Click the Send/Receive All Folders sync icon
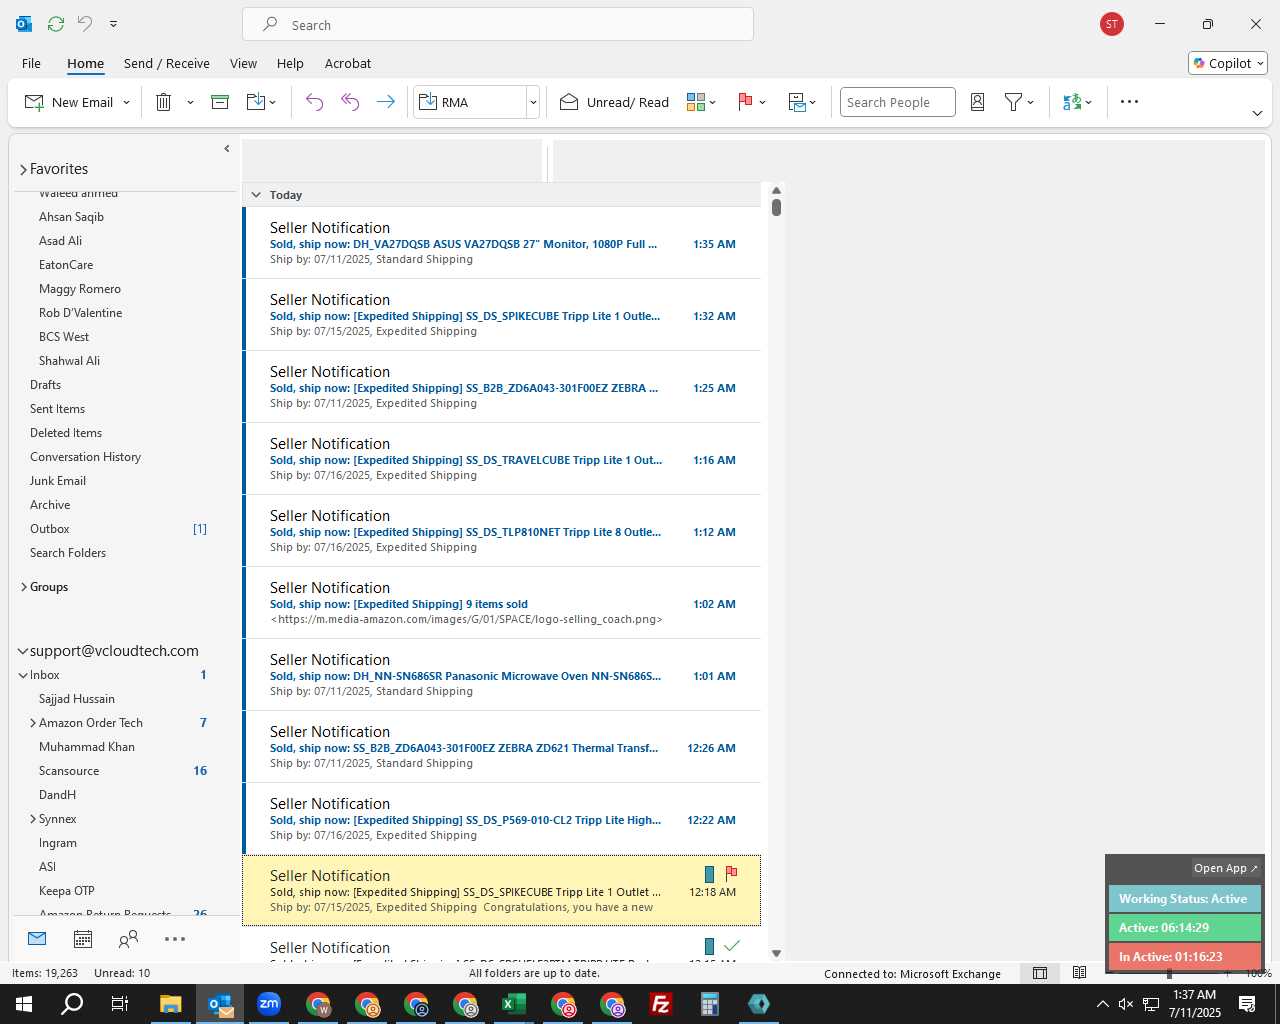This screenshot has height=1024, width=1280. 56,23
